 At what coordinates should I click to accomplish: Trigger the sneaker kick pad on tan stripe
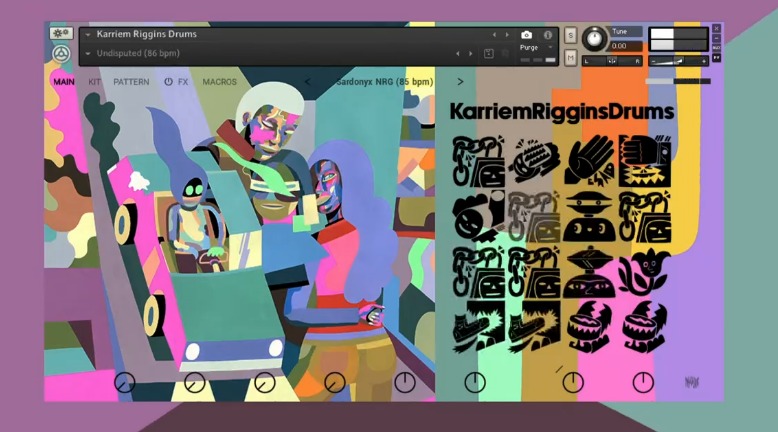tap(533, 327)
